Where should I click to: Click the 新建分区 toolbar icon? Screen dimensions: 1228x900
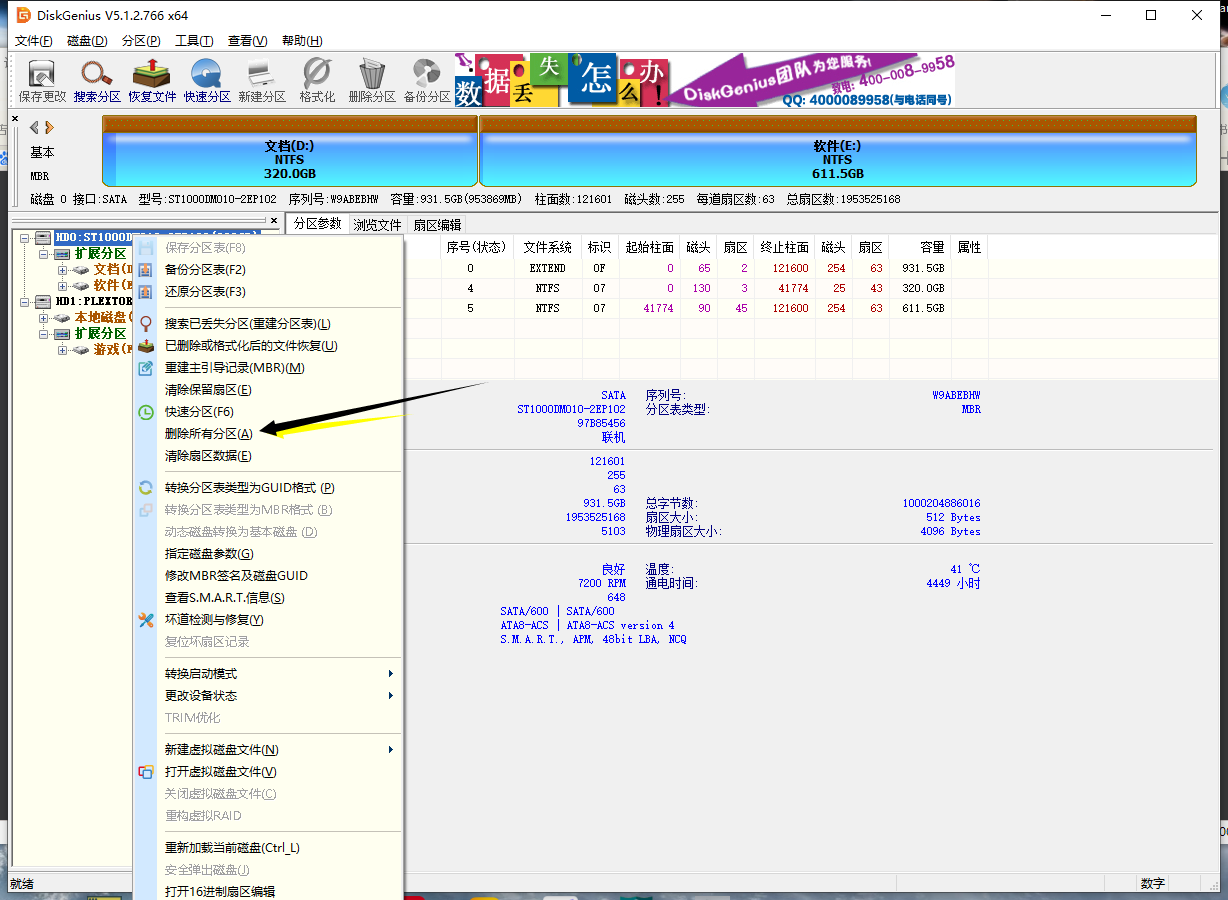[262, 79]
